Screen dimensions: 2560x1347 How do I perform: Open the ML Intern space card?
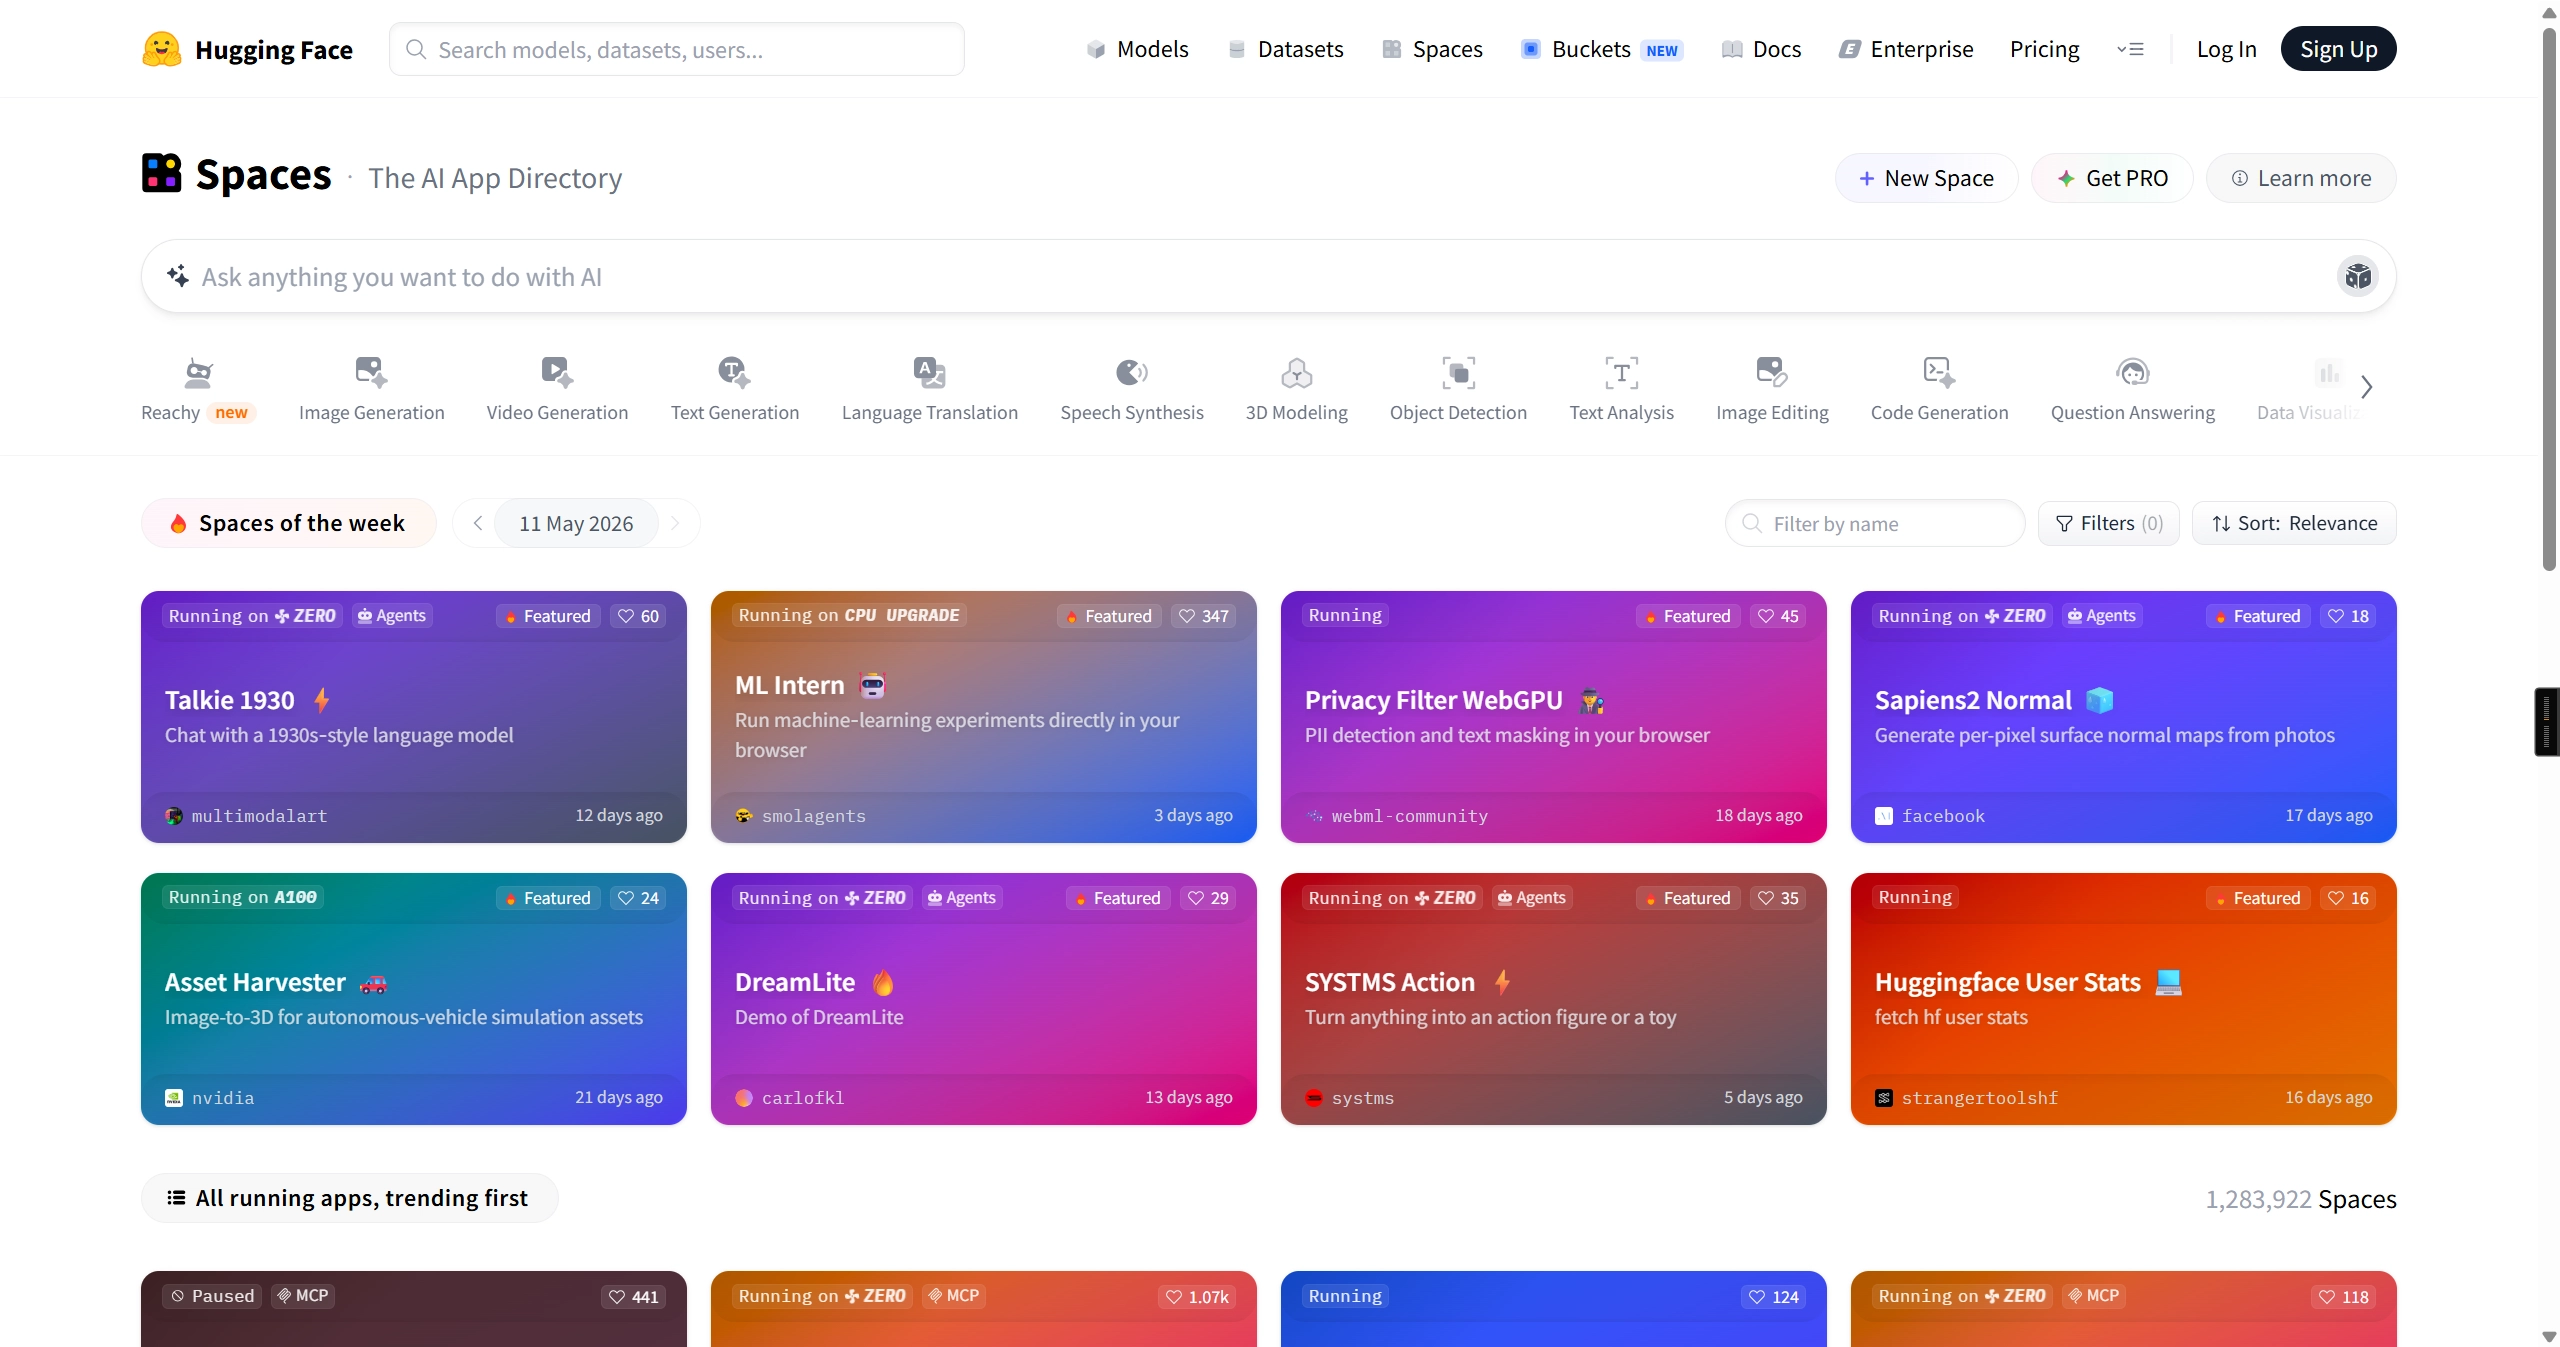[984, 717]
